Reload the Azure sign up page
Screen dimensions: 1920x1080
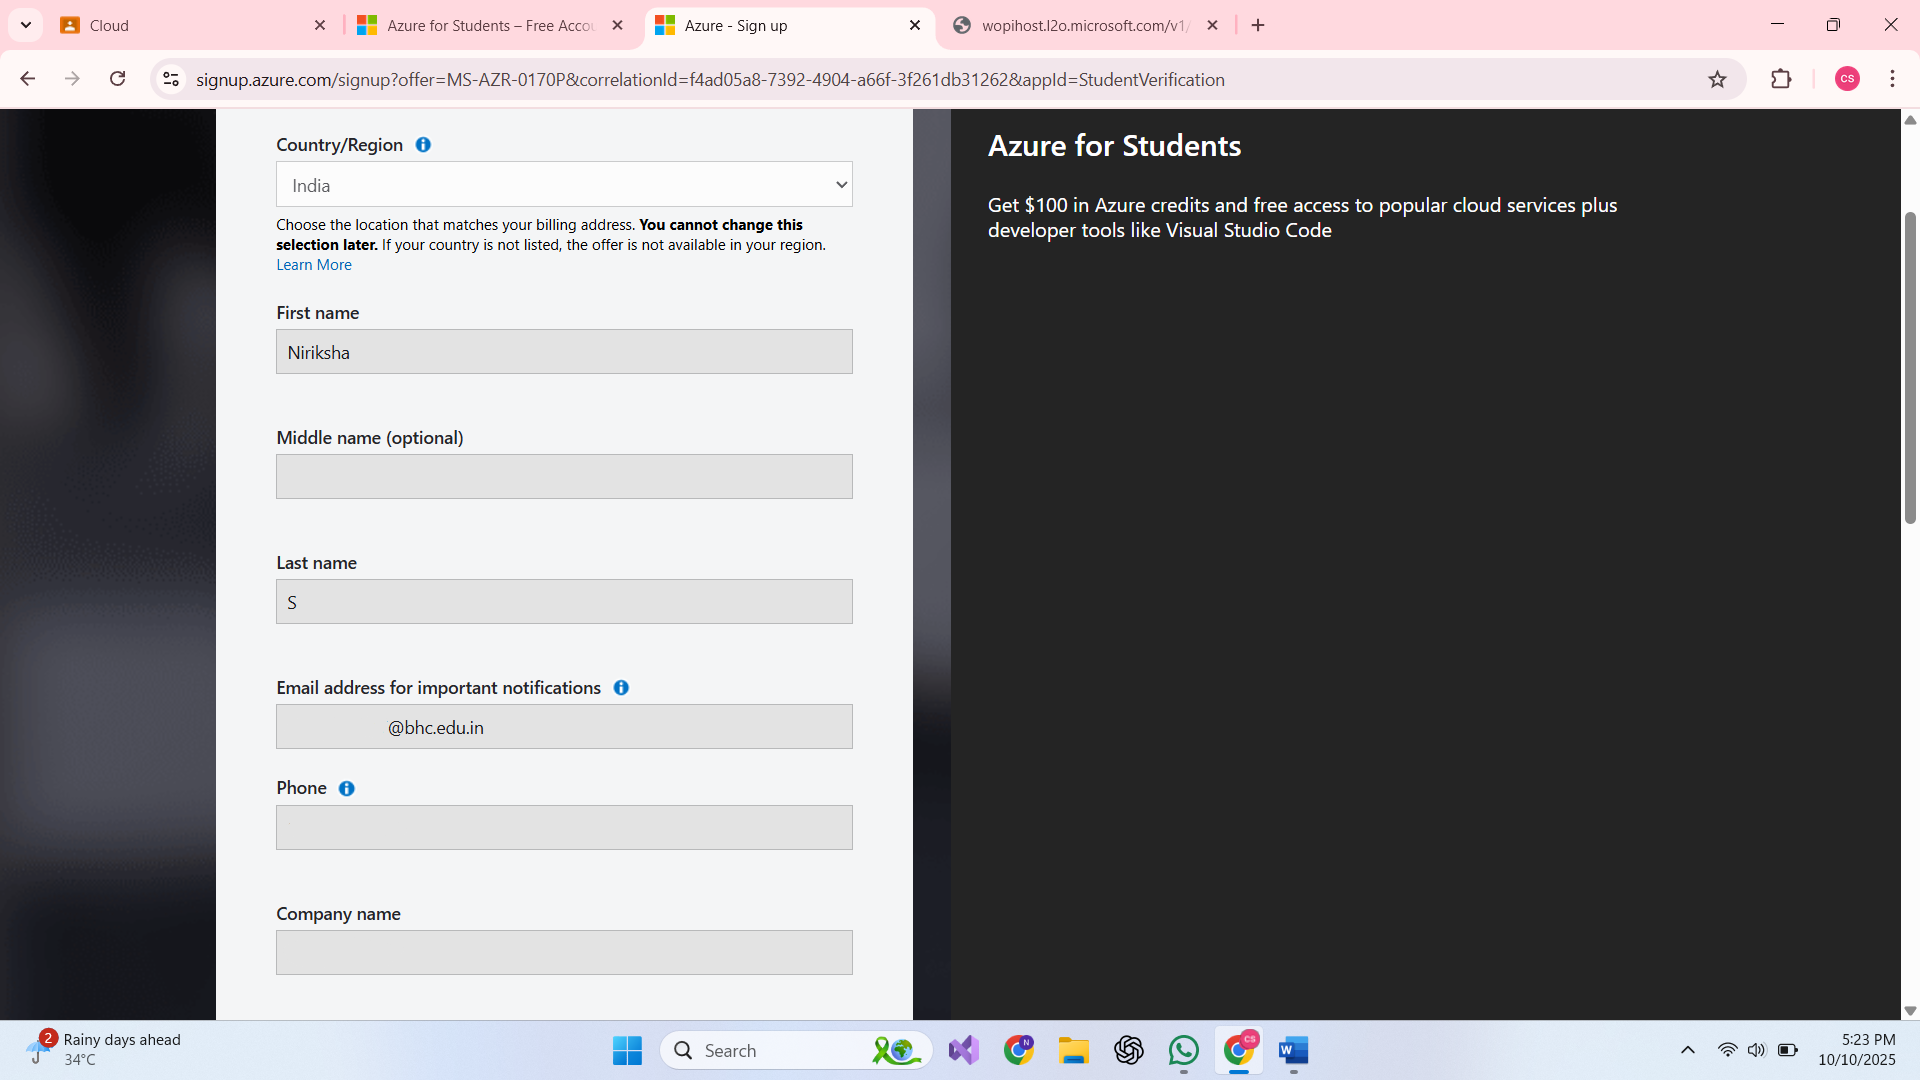118,79
